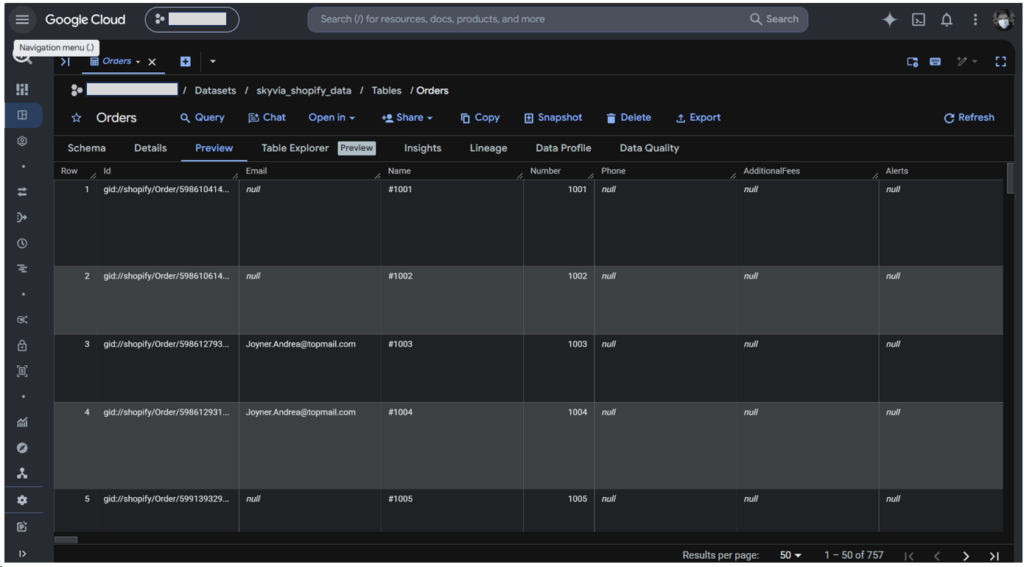Viewport: 1024px width, 567px height.
Task: Click the Email column header
Action: 310,171
